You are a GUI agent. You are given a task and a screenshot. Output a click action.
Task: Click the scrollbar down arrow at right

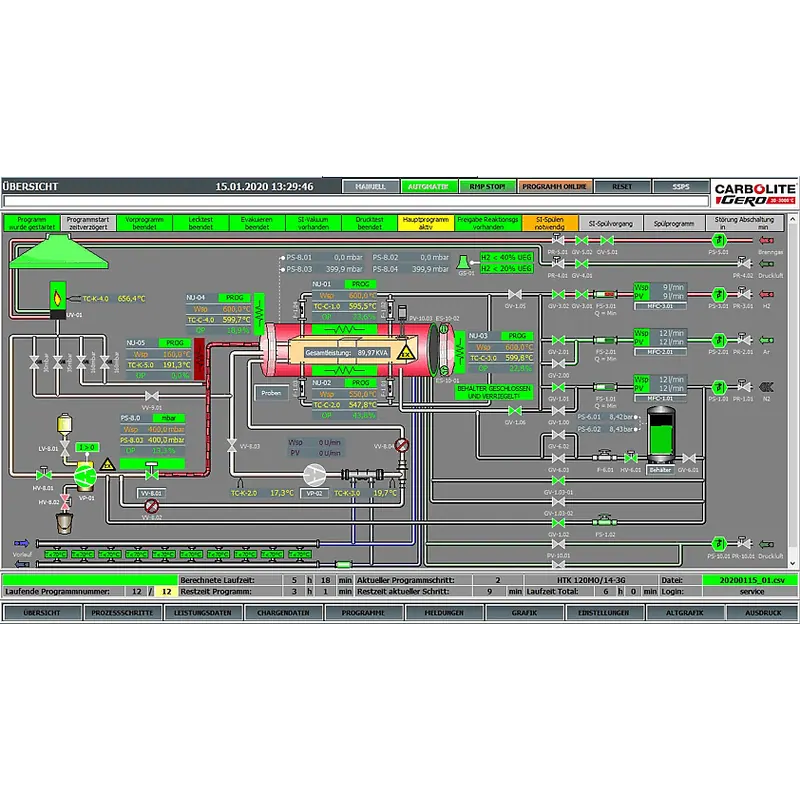tap(793, 563)
